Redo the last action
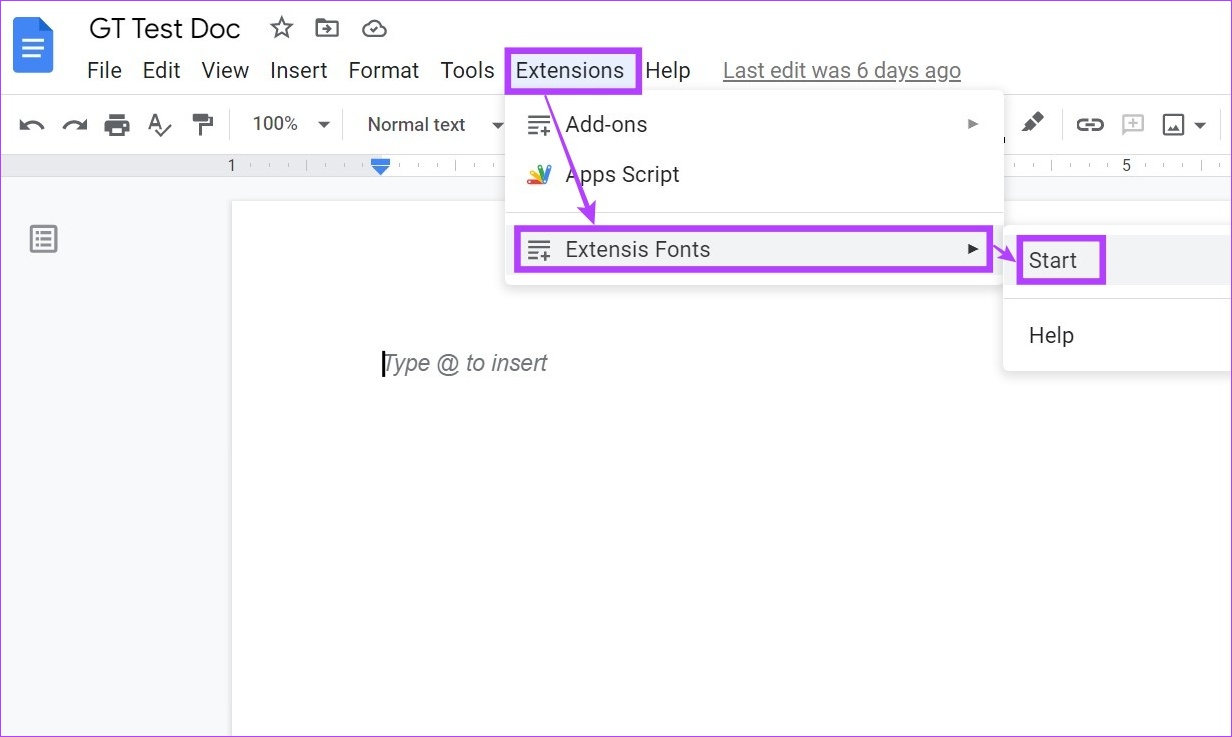 pyautogui.click(x=75, y=125)
